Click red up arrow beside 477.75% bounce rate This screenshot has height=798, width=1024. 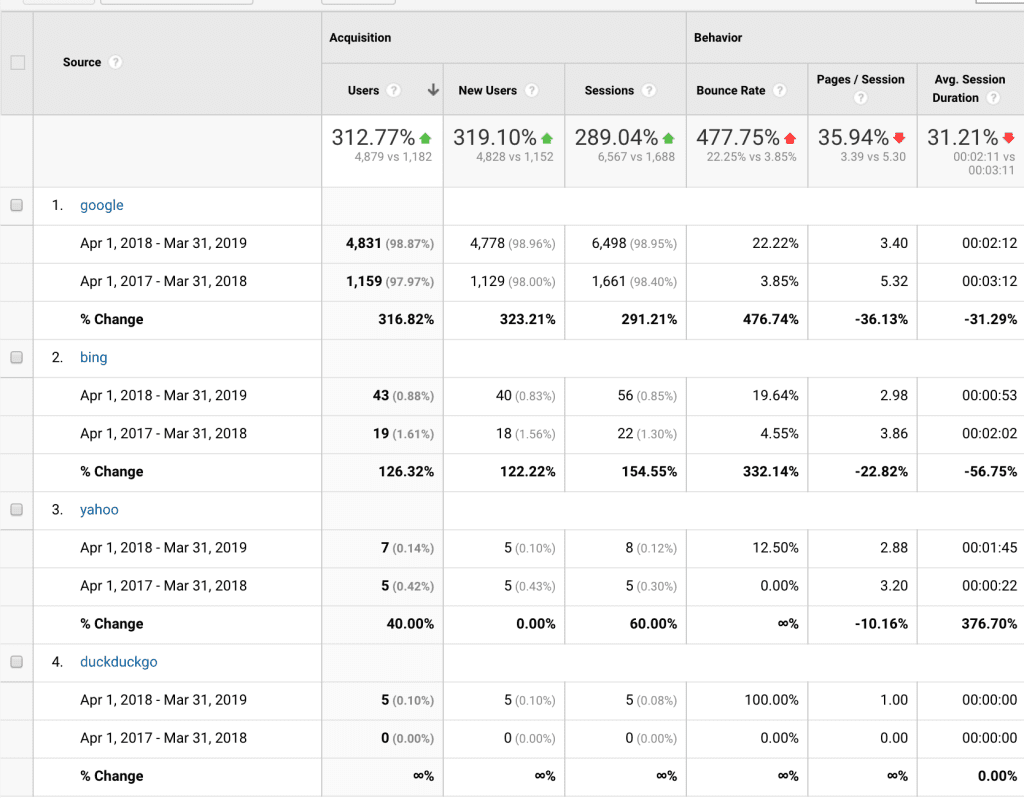790,138
